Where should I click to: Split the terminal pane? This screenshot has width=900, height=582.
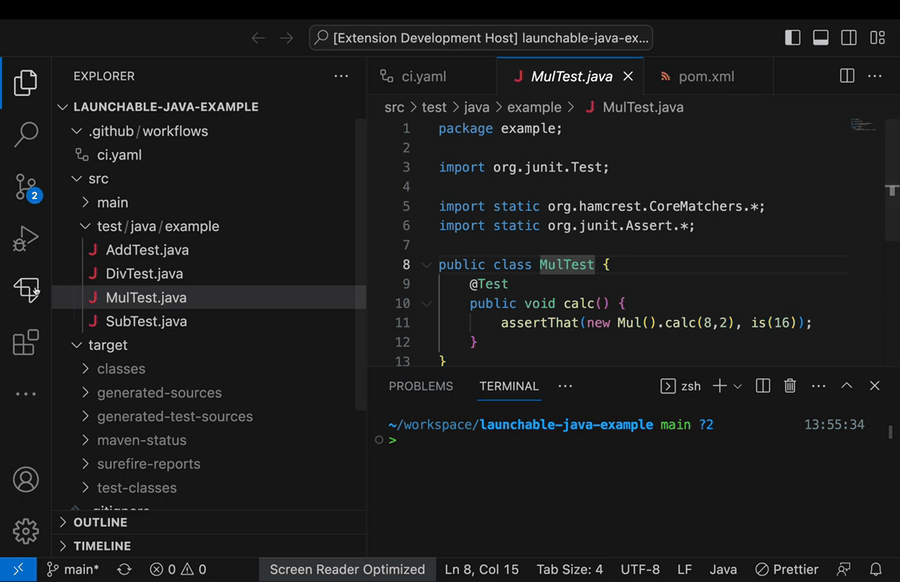[763, 386]
